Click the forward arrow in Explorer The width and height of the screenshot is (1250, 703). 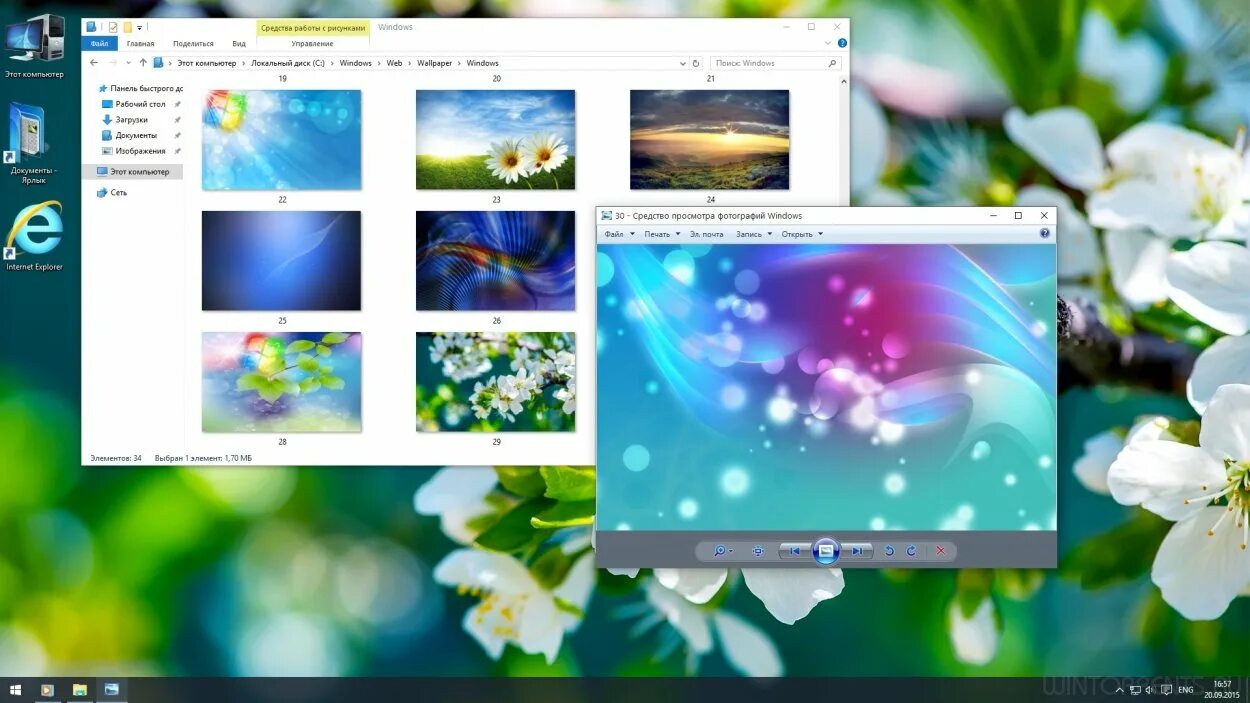click(x=114, y=63)
